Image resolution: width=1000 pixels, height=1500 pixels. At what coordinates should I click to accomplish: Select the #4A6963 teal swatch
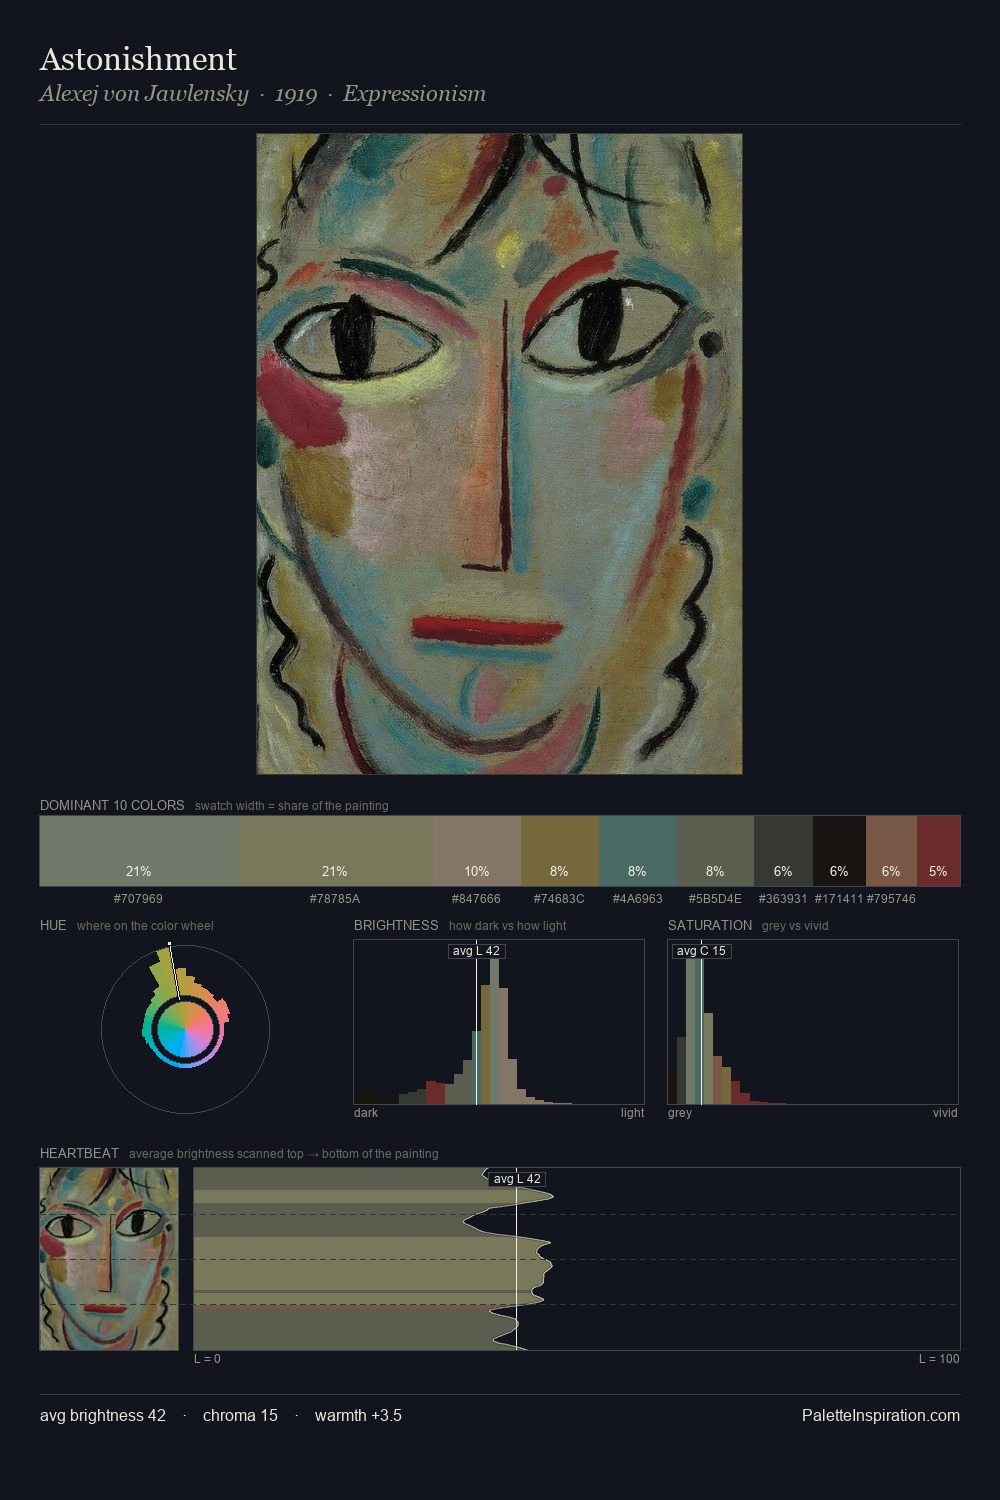click(x=637, y=851)
